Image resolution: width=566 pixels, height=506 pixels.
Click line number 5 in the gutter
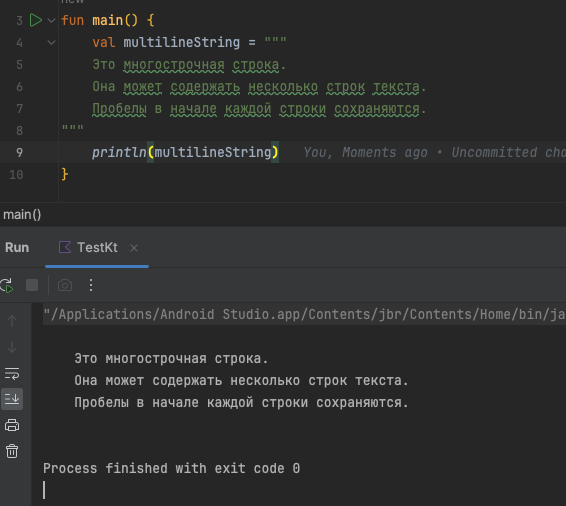pos(19,65)
